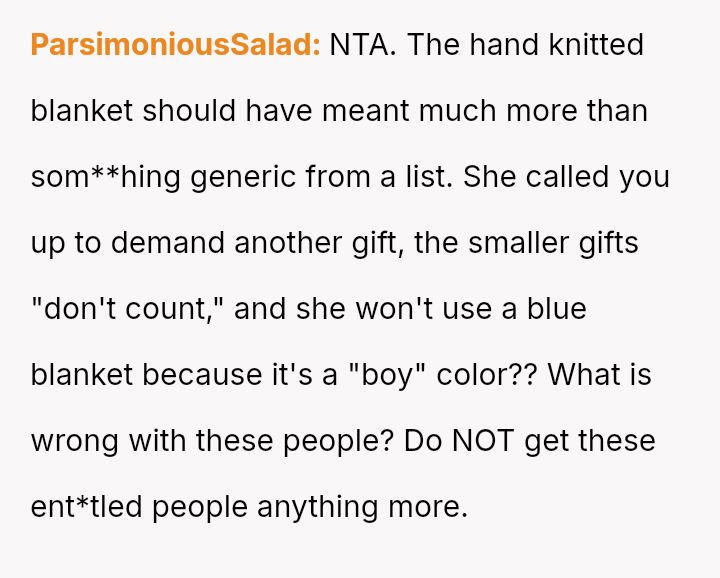Open the ParsimoniousSalad username profile link
Screen dimensions: 720x578
pyautogui.click(x=175, y=45)
